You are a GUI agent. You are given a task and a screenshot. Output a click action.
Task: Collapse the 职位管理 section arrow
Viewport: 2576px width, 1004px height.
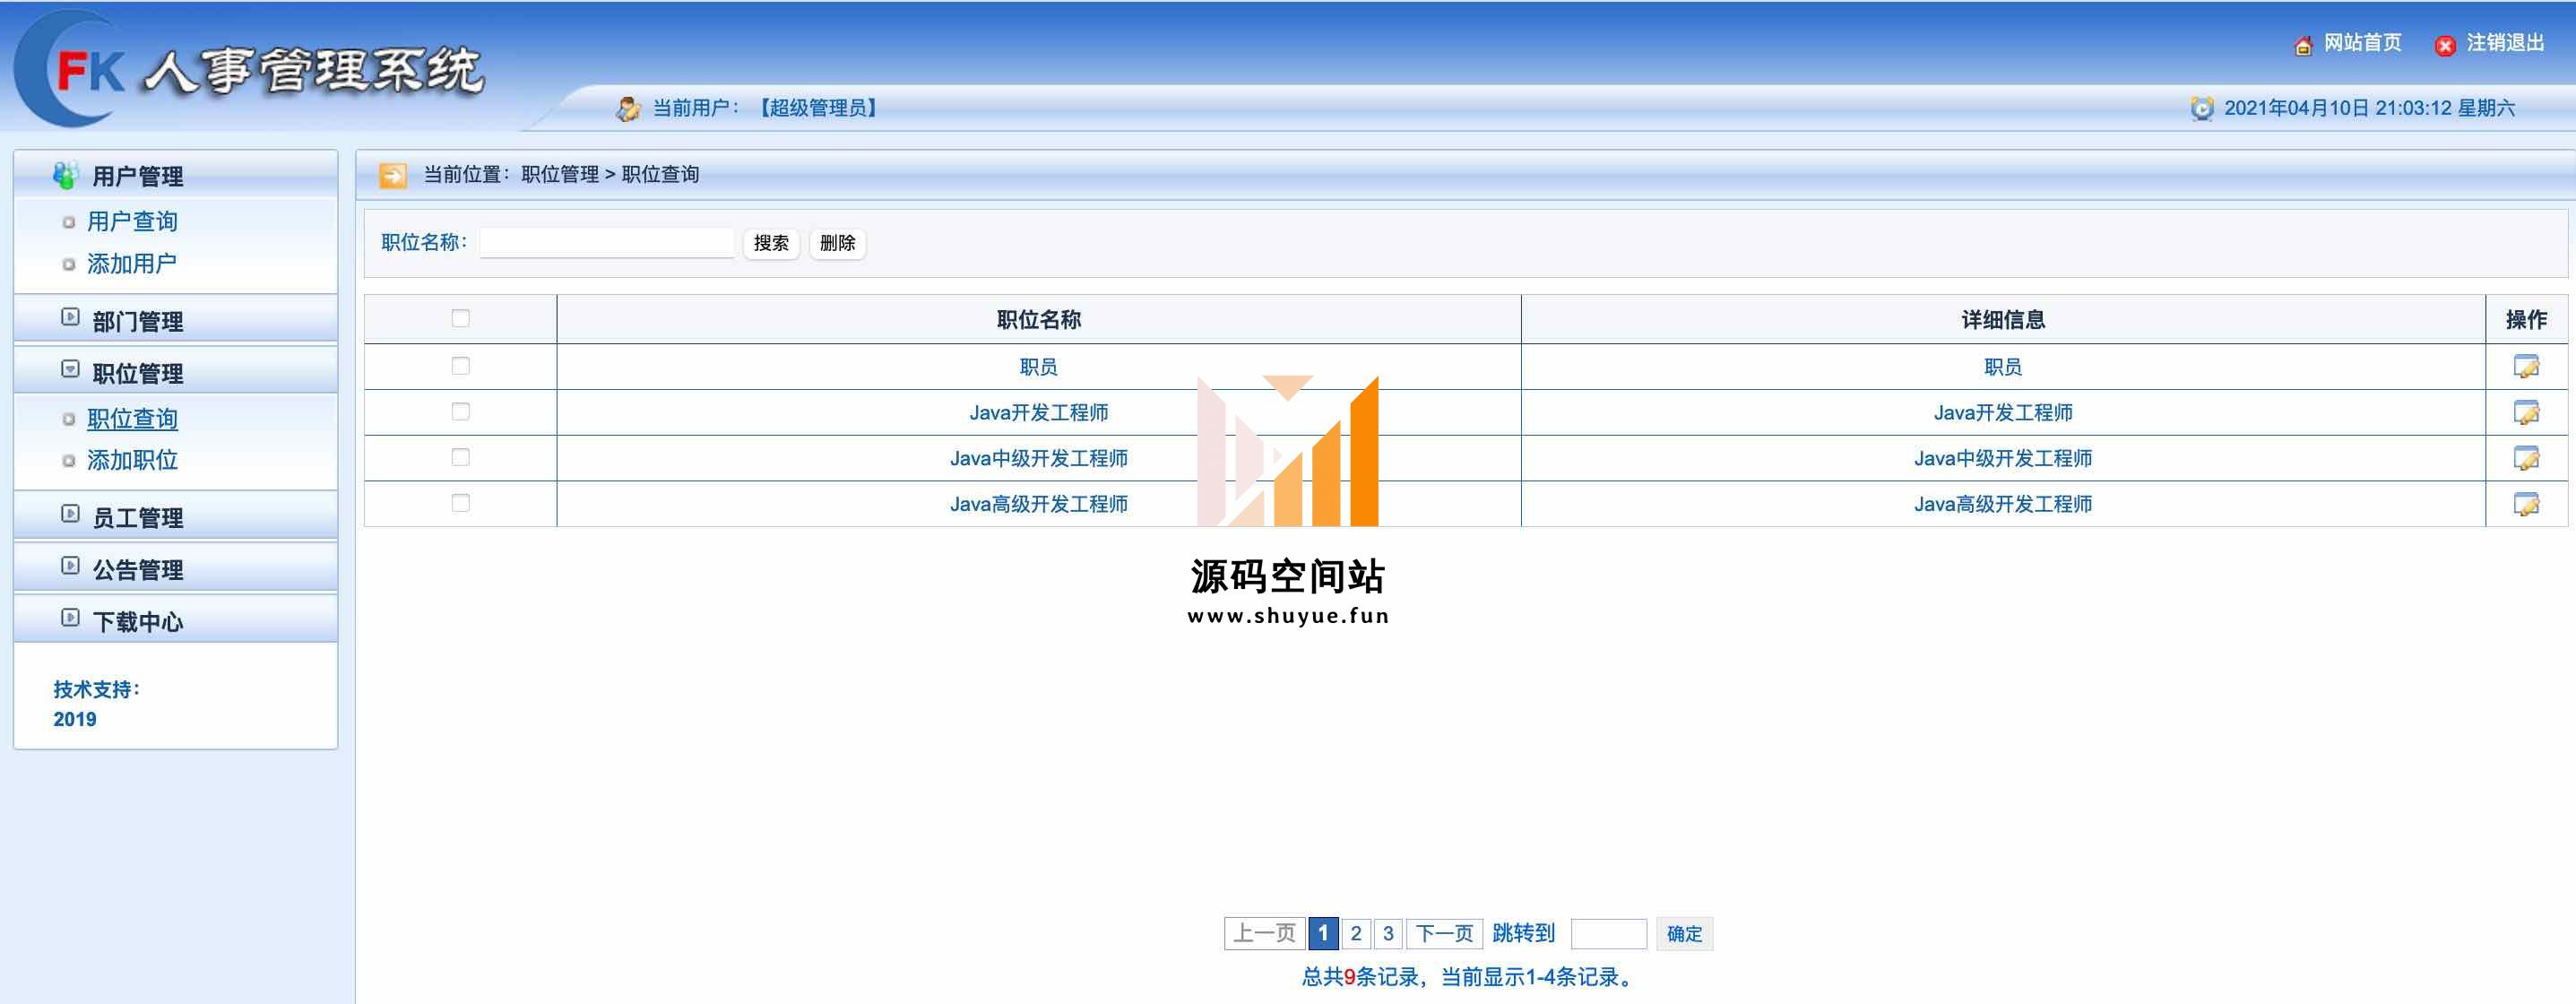[x=70, y=369]
